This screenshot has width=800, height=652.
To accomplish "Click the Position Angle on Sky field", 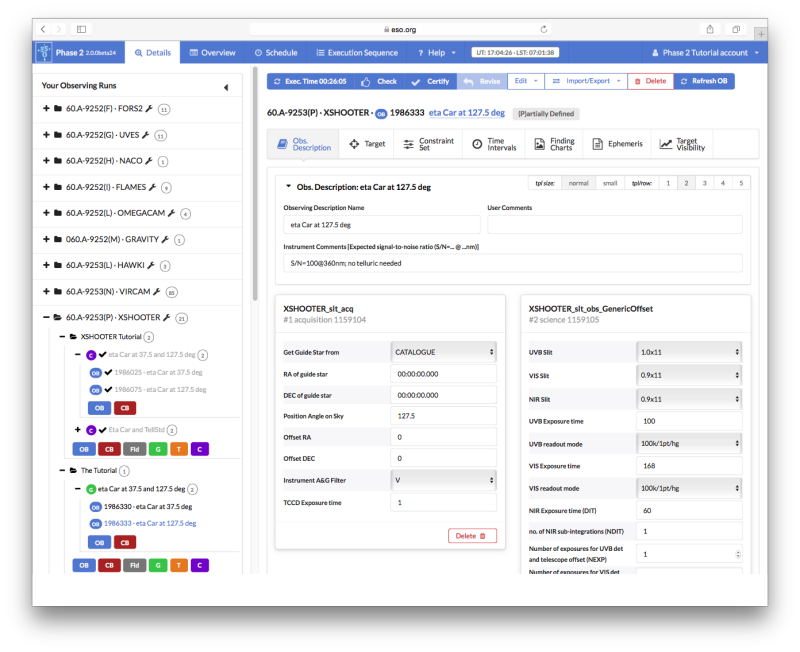I will click(443, 416).
